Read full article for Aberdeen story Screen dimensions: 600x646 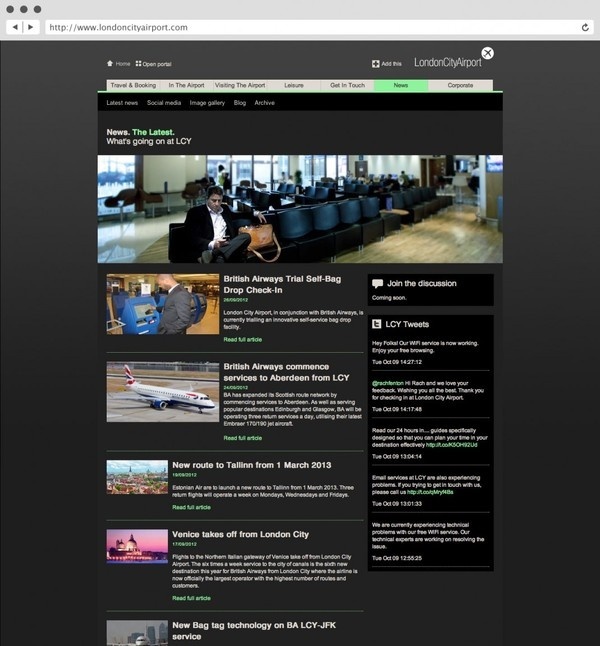tap(243, 438)
